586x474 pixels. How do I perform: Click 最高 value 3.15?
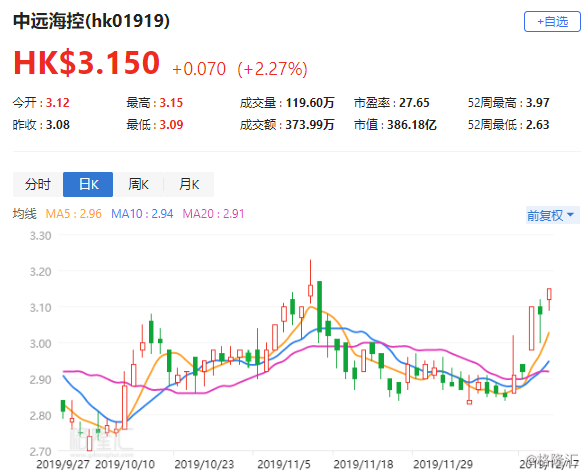pos(171,103)
